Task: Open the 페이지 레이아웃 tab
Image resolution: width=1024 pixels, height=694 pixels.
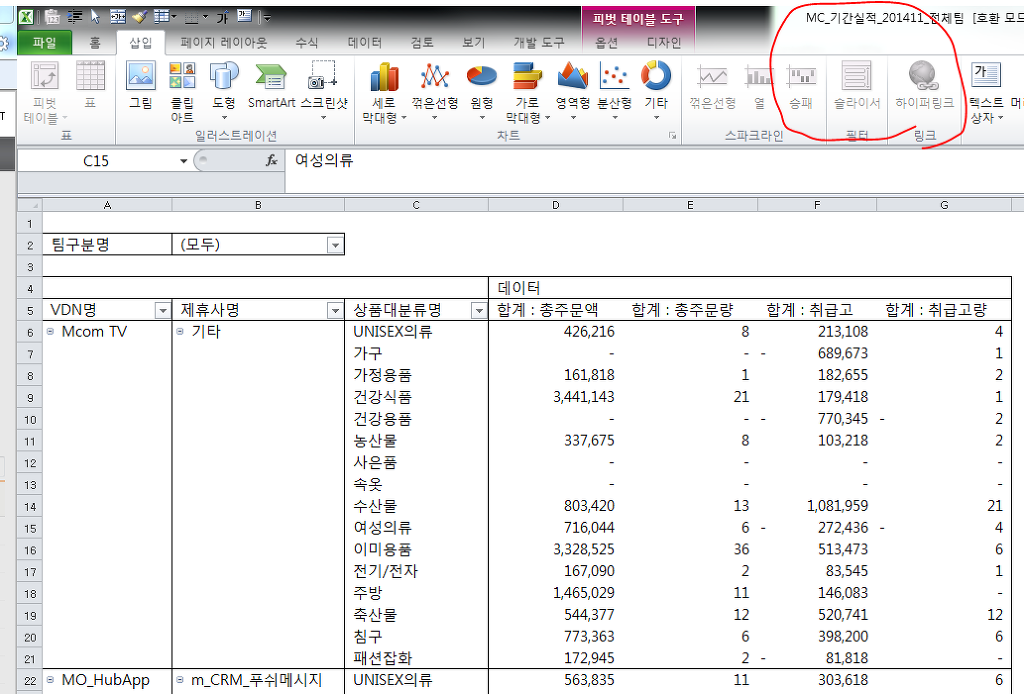Action: [x=223, y=43]
